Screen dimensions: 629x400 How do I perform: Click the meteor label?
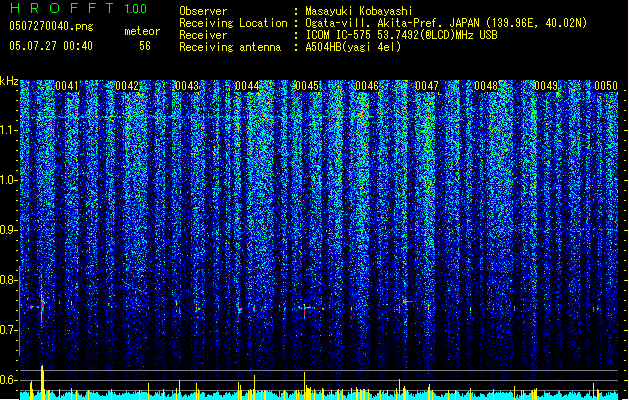tap(142, 31)
